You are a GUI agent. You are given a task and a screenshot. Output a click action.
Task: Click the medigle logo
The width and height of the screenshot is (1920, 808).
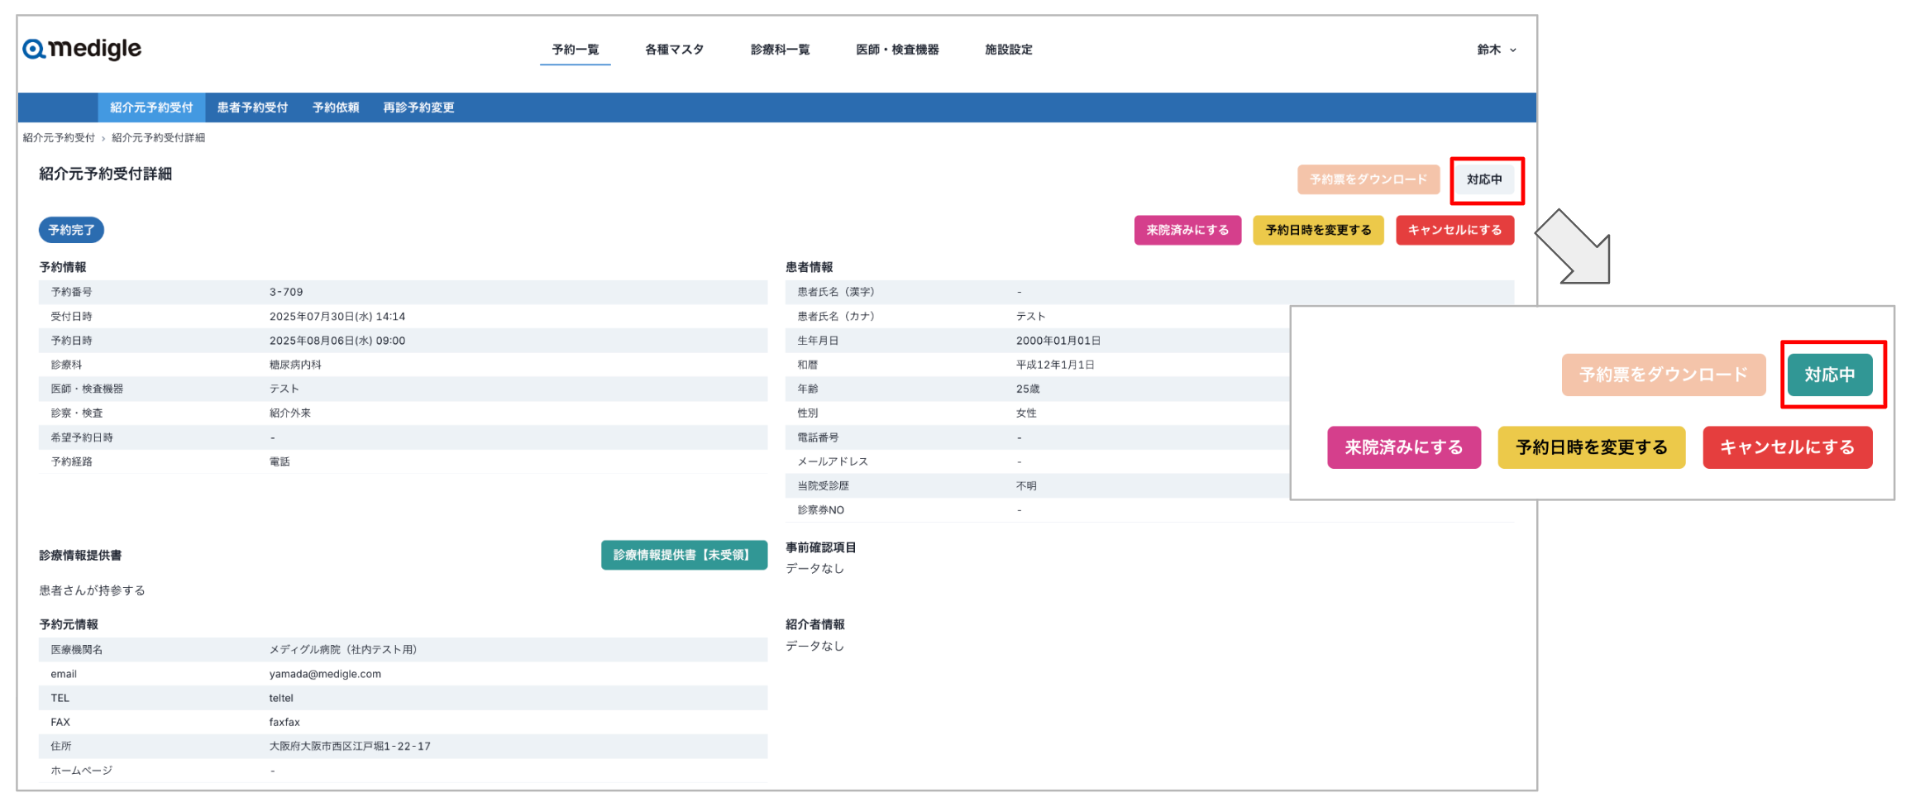point(82,48)
